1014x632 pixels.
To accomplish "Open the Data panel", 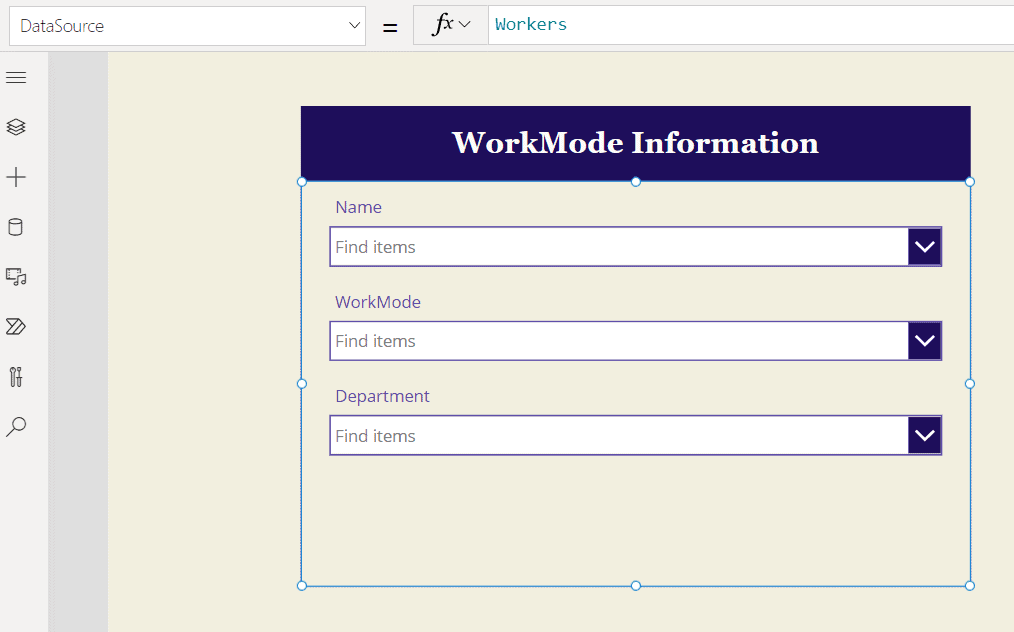I will click(x=16, y=227).
